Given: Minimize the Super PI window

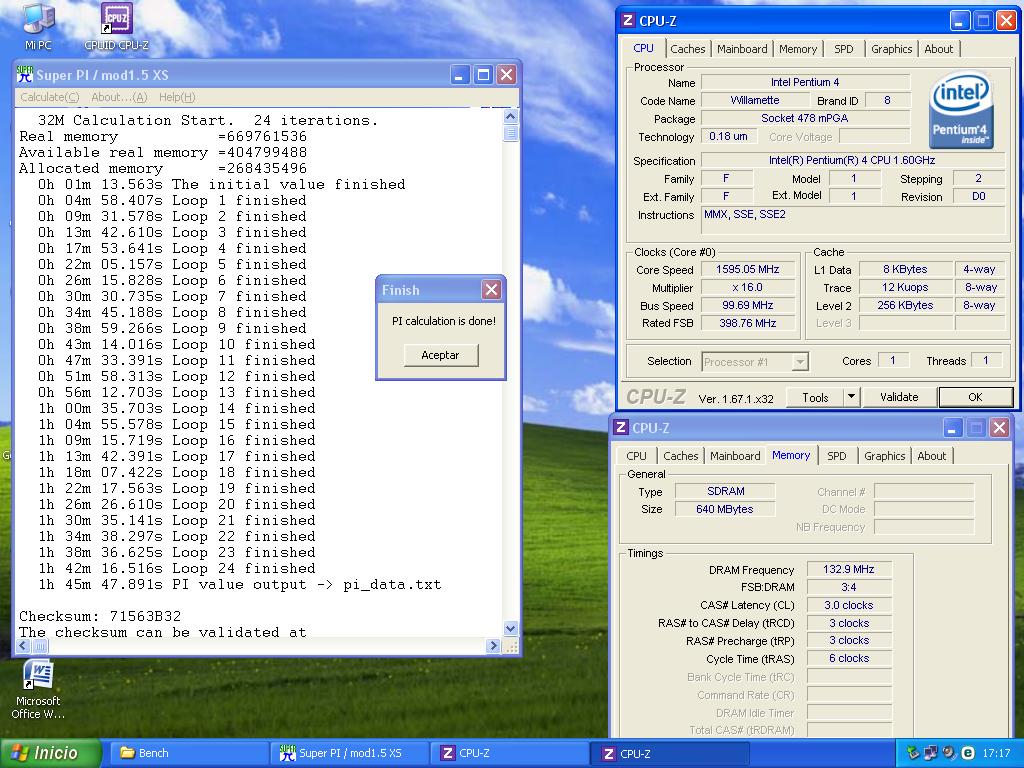Looking at the screenshot, I should pyautogui.click(x=460, y=74).
